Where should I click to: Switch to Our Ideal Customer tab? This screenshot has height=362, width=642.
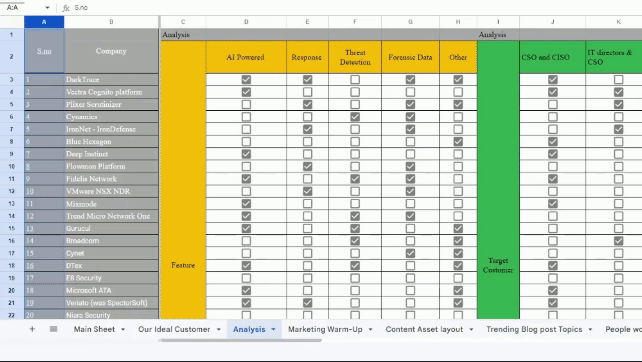coord(174,329)
